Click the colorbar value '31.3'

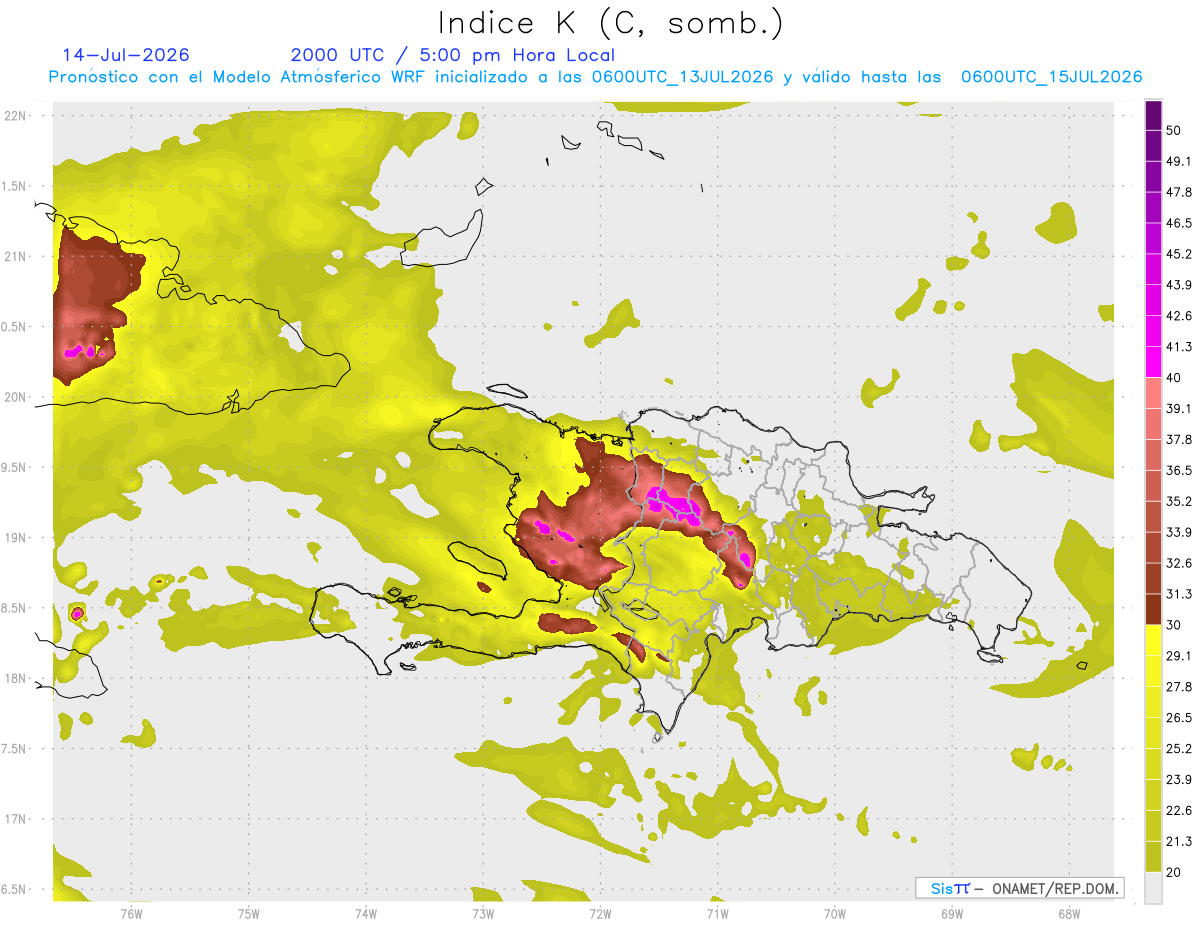click(1179, 594)
